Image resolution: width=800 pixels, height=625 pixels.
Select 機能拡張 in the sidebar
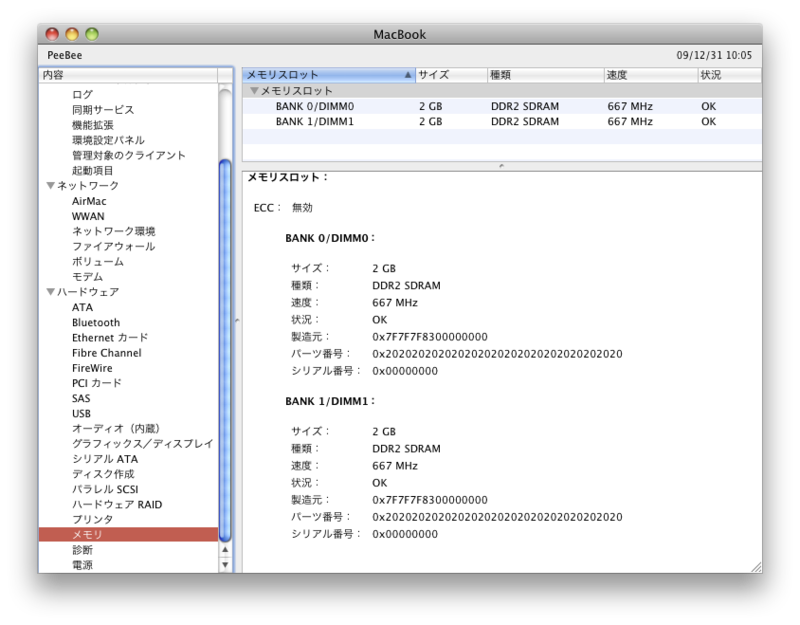pos(92,125)
